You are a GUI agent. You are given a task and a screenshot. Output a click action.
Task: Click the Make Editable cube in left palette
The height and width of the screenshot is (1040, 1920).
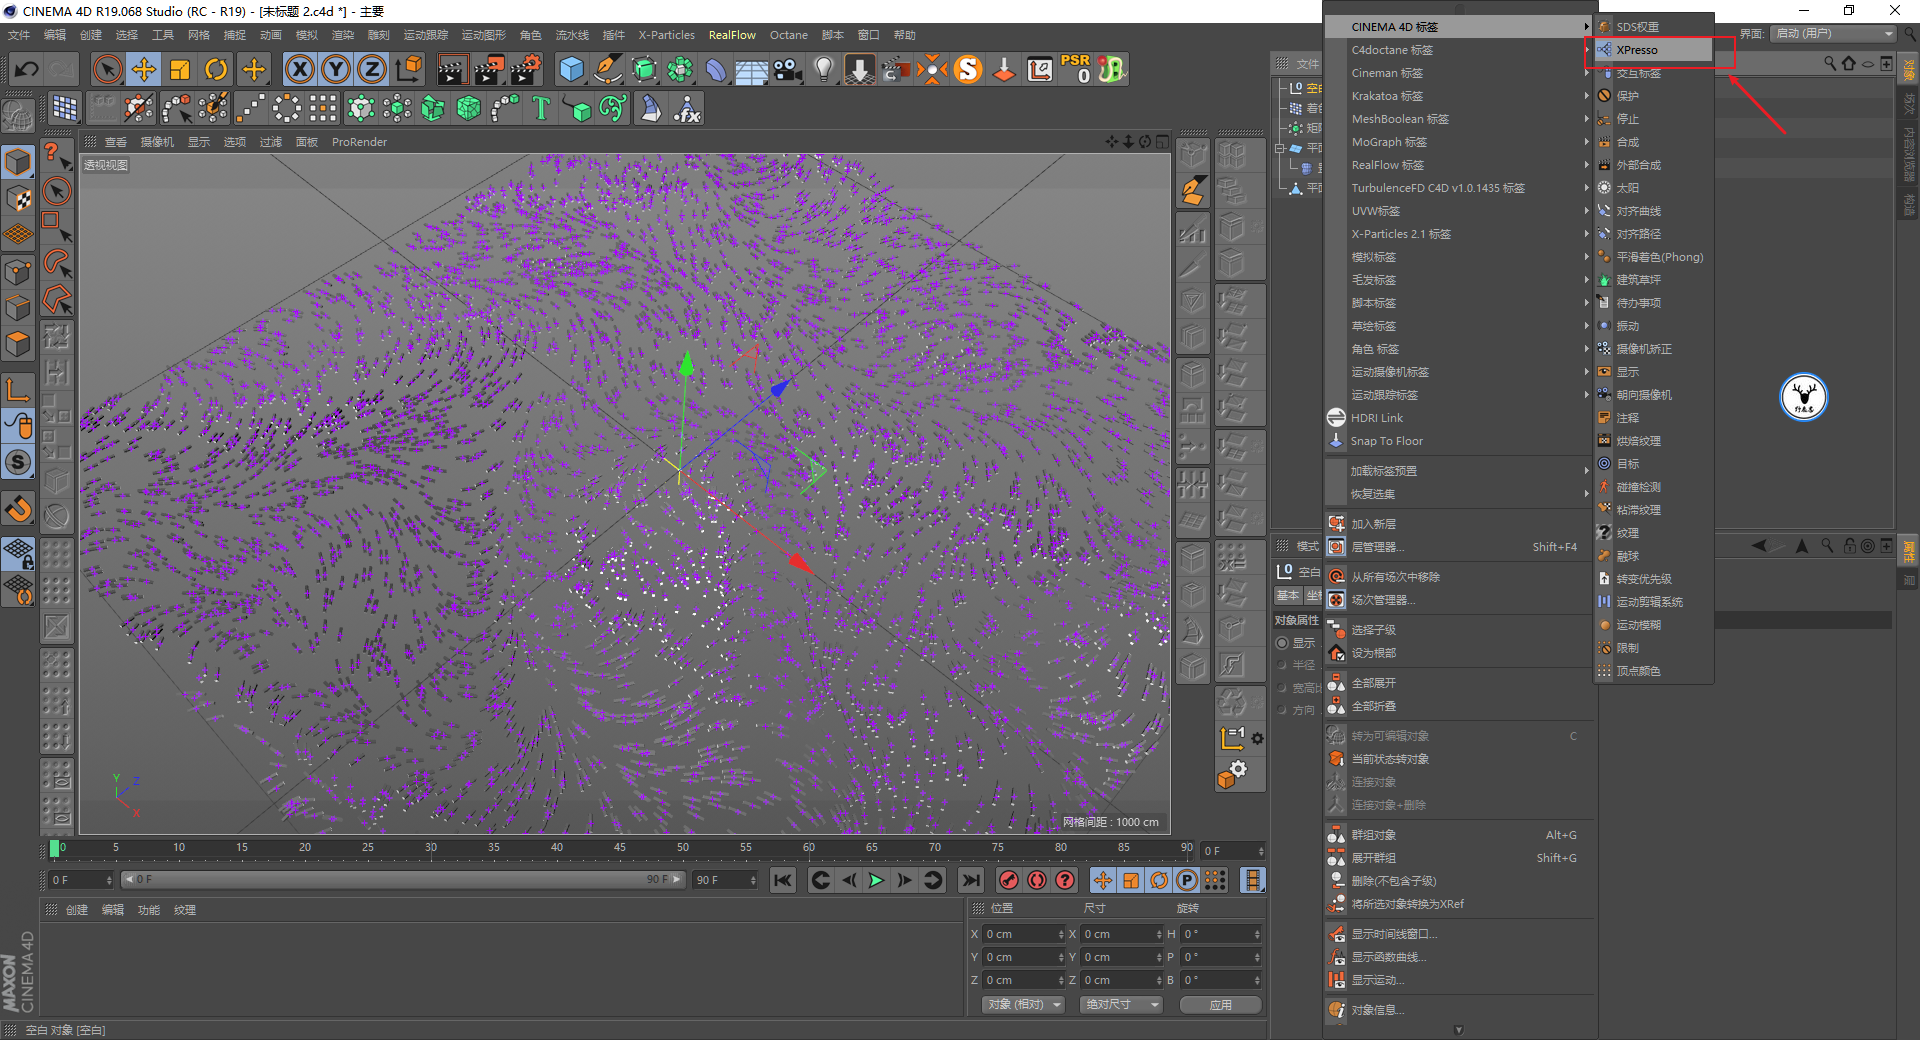[x=18, y=162]
